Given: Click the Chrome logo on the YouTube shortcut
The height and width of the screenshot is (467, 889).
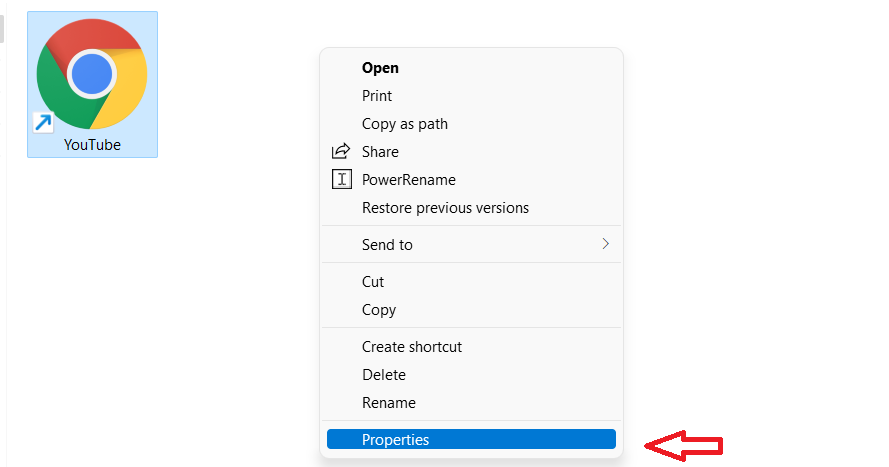Looking at the screenshot, I should pyautogui.click(x=92, y=73).
